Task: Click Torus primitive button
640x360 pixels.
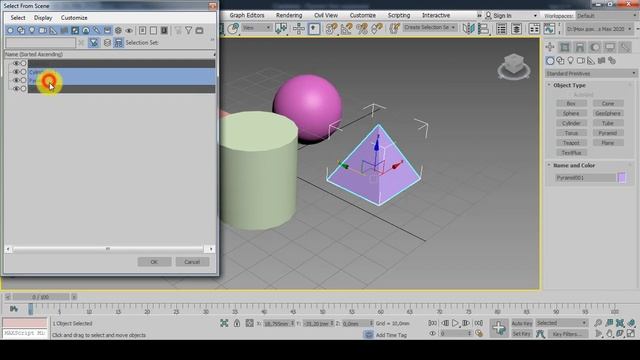Action: point(571,133)
